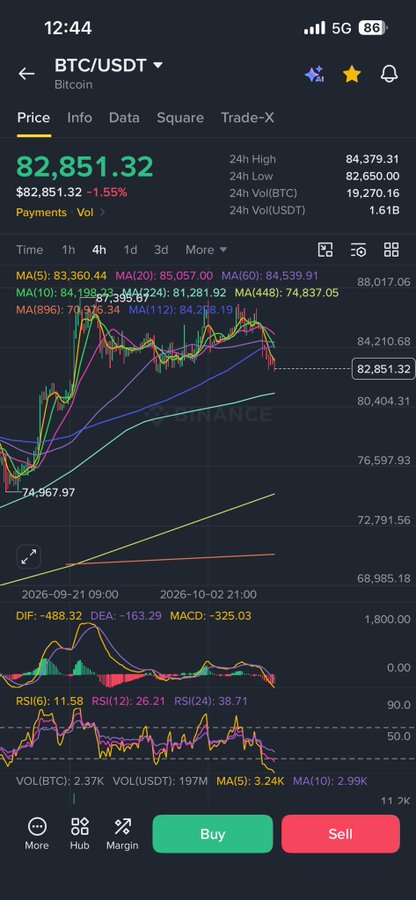Open price alerts bell icon
This screenshot has width=416, height=900.
point(390,73)
